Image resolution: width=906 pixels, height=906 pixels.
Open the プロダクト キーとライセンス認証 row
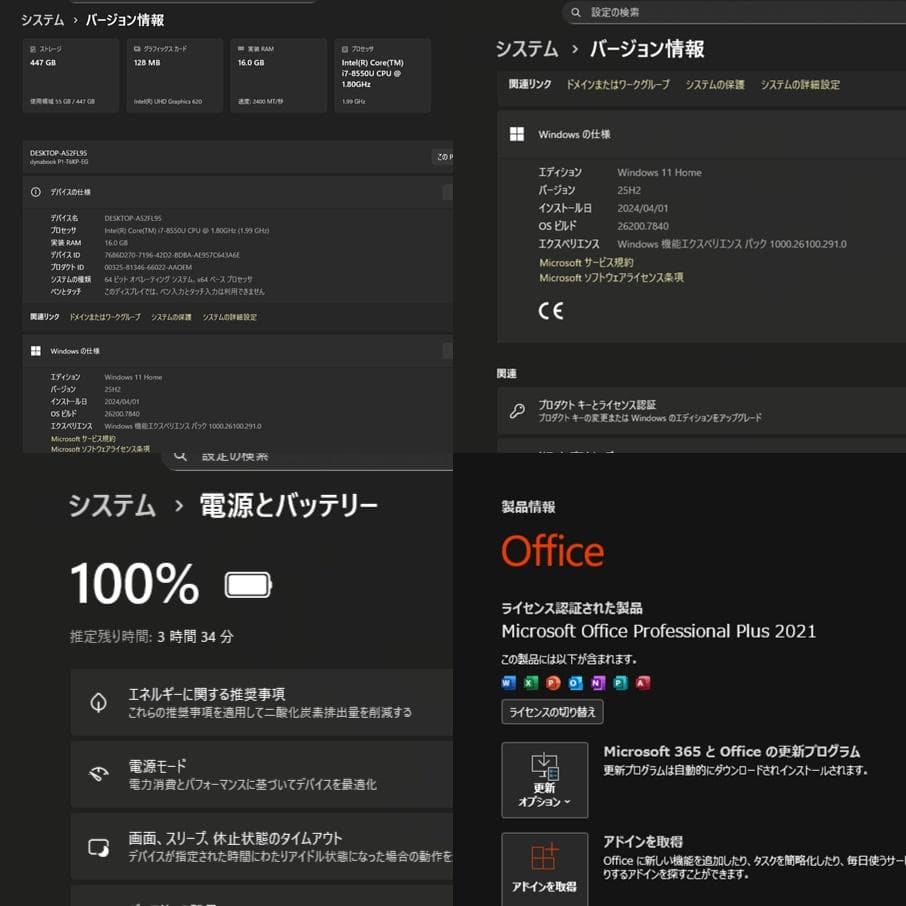pyautogui.click(x=701, y=411)
